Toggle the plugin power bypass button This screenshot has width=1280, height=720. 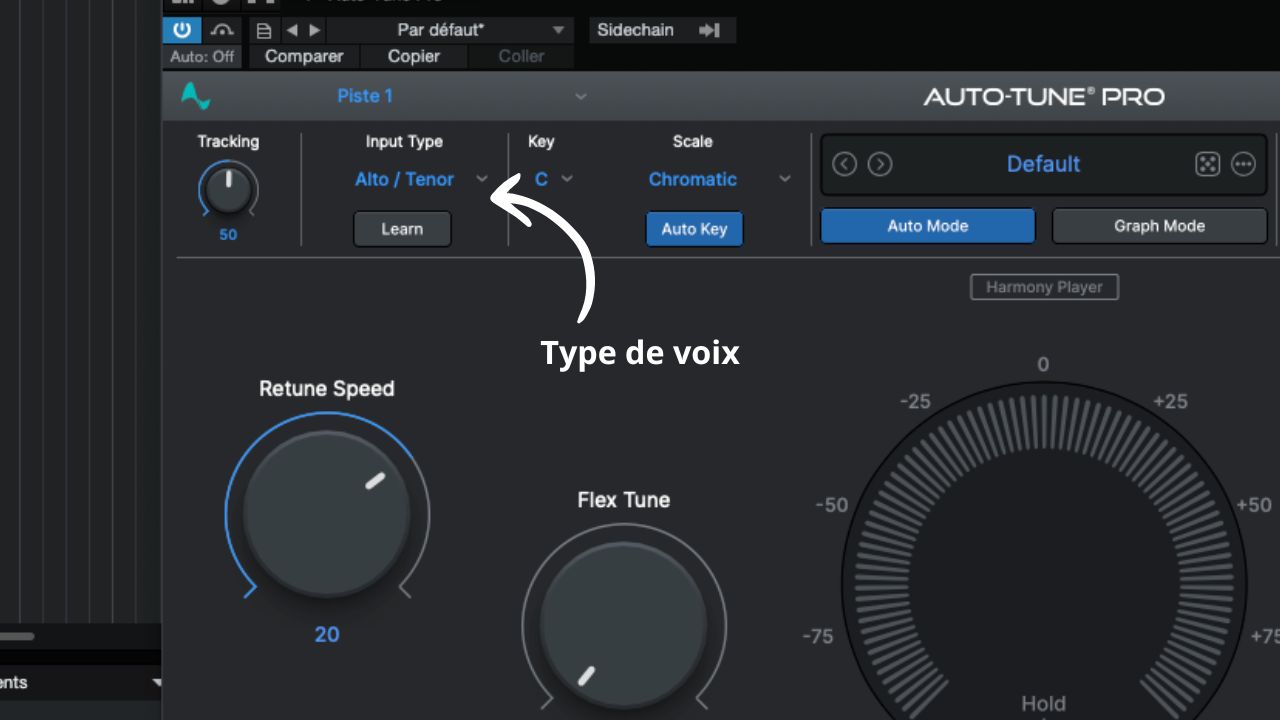click(182, 30)
